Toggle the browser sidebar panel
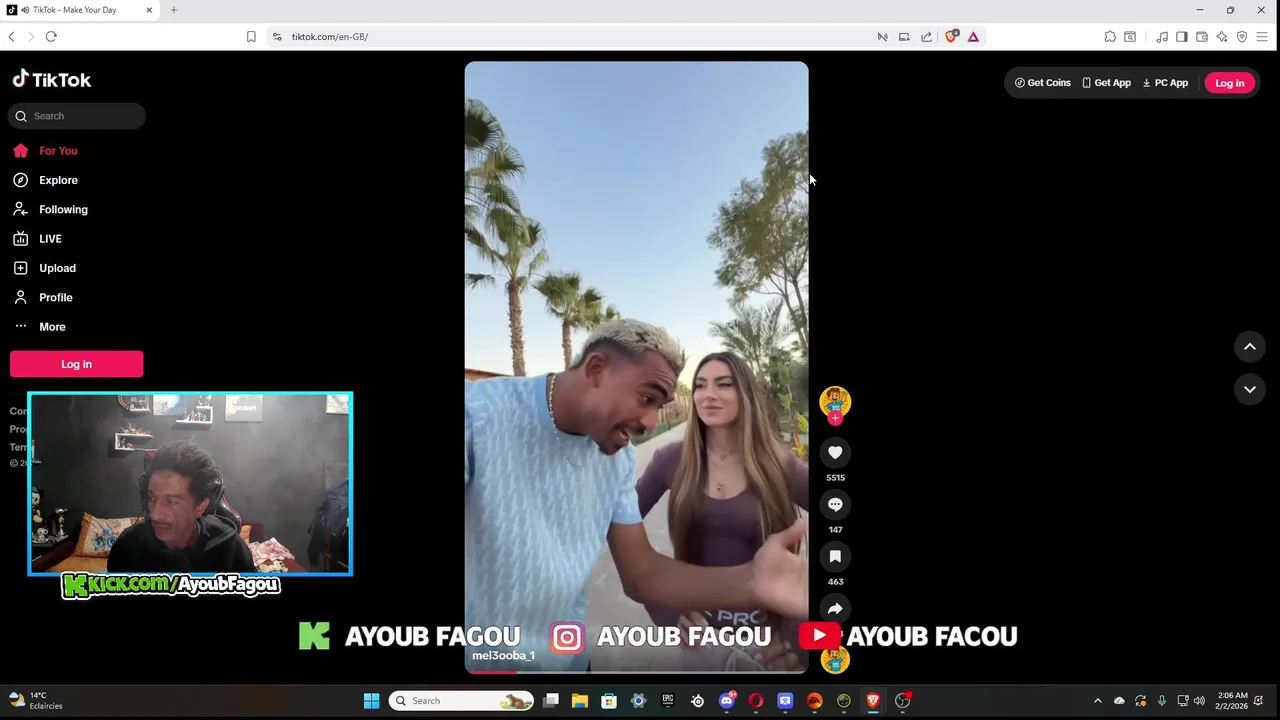This screenshot has height=720, width=1280. 1182,37
